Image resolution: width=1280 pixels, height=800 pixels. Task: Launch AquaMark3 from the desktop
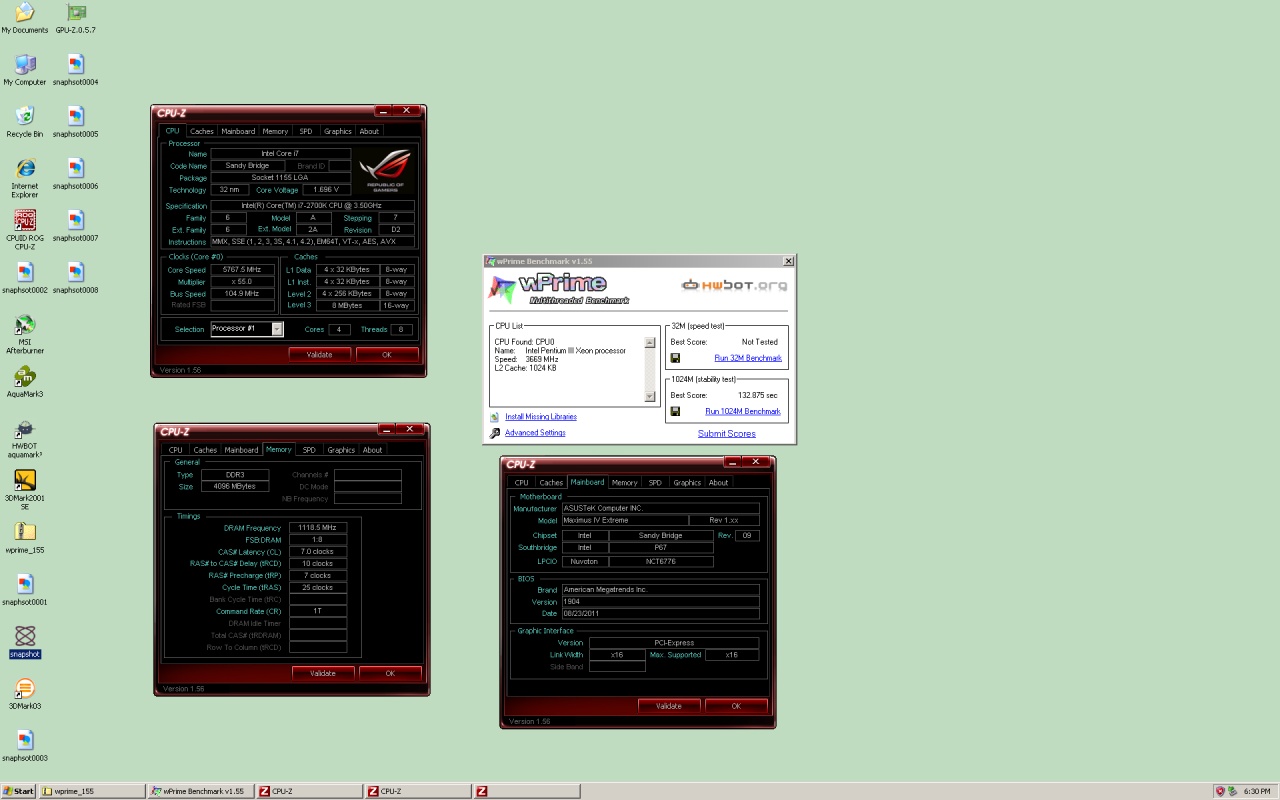(x=25, y=378)
